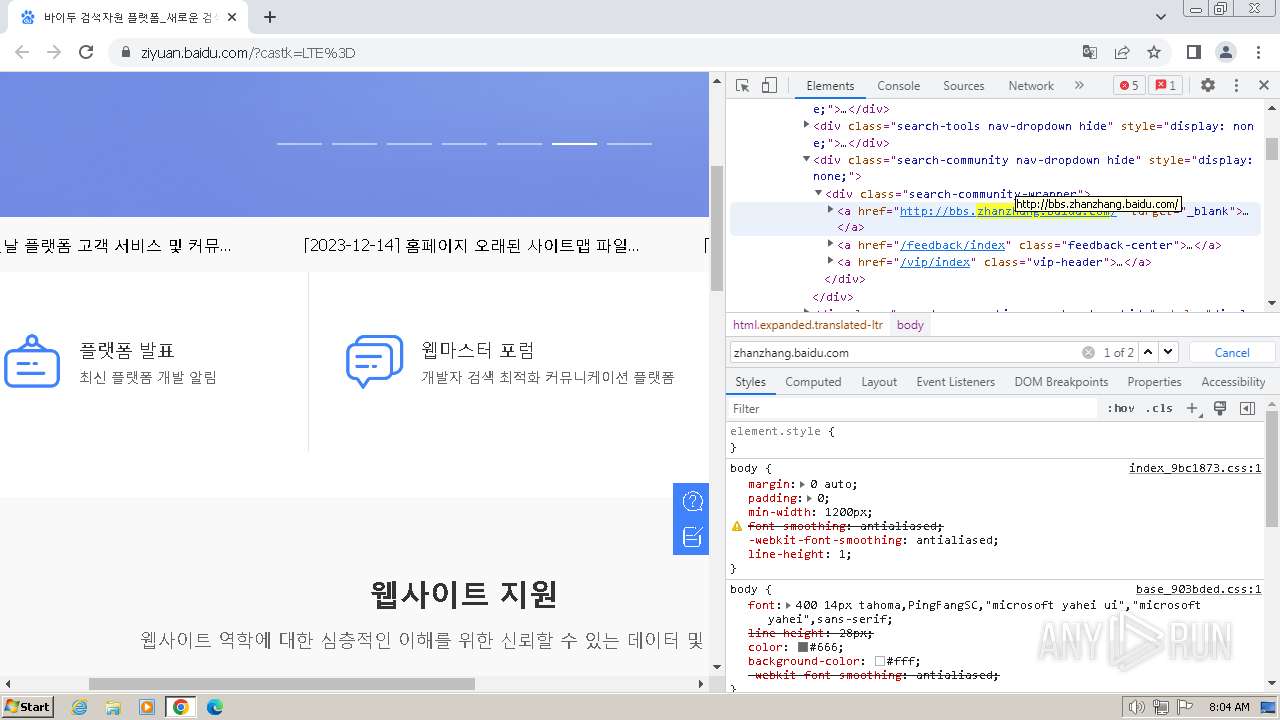Open the Layout tab
This screenshot has height=720, width=1280.
879,382
